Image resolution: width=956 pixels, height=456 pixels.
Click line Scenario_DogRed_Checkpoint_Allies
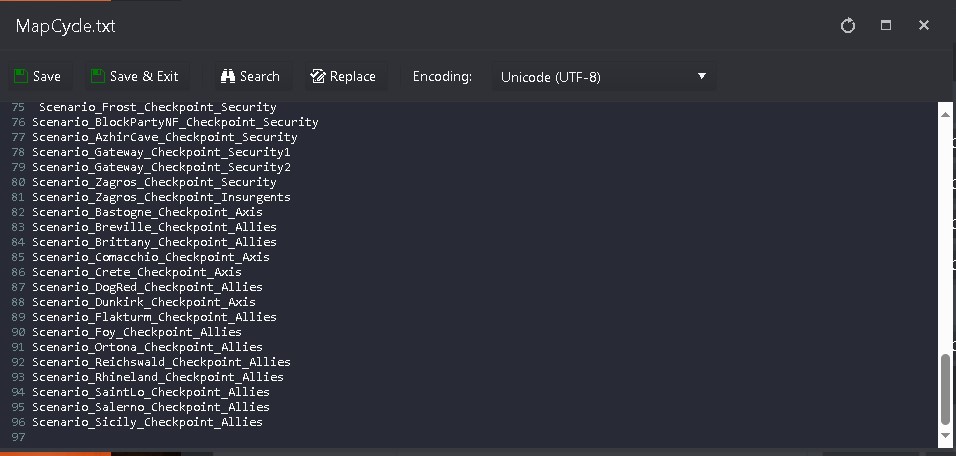pyautogui.click(x=147, y=287)
